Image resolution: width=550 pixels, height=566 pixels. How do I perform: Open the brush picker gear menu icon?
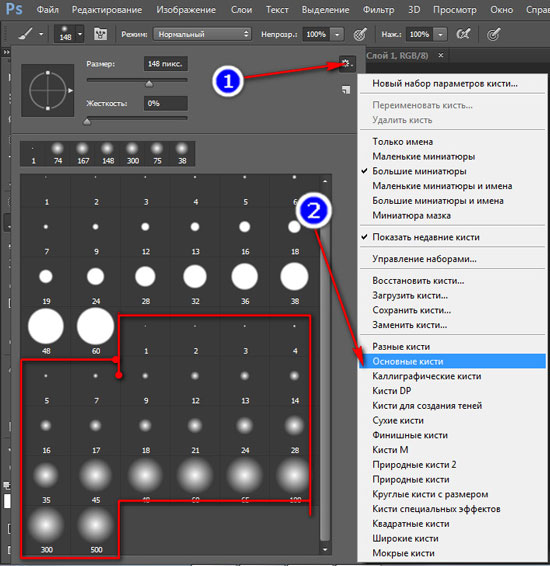tap(347, 64)
